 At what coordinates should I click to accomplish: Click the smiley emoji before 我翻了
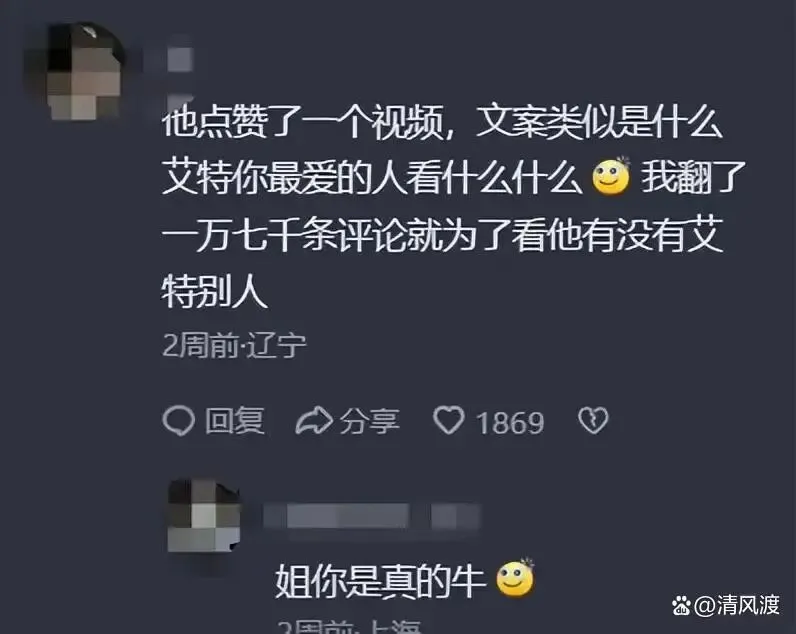(611, 176)
